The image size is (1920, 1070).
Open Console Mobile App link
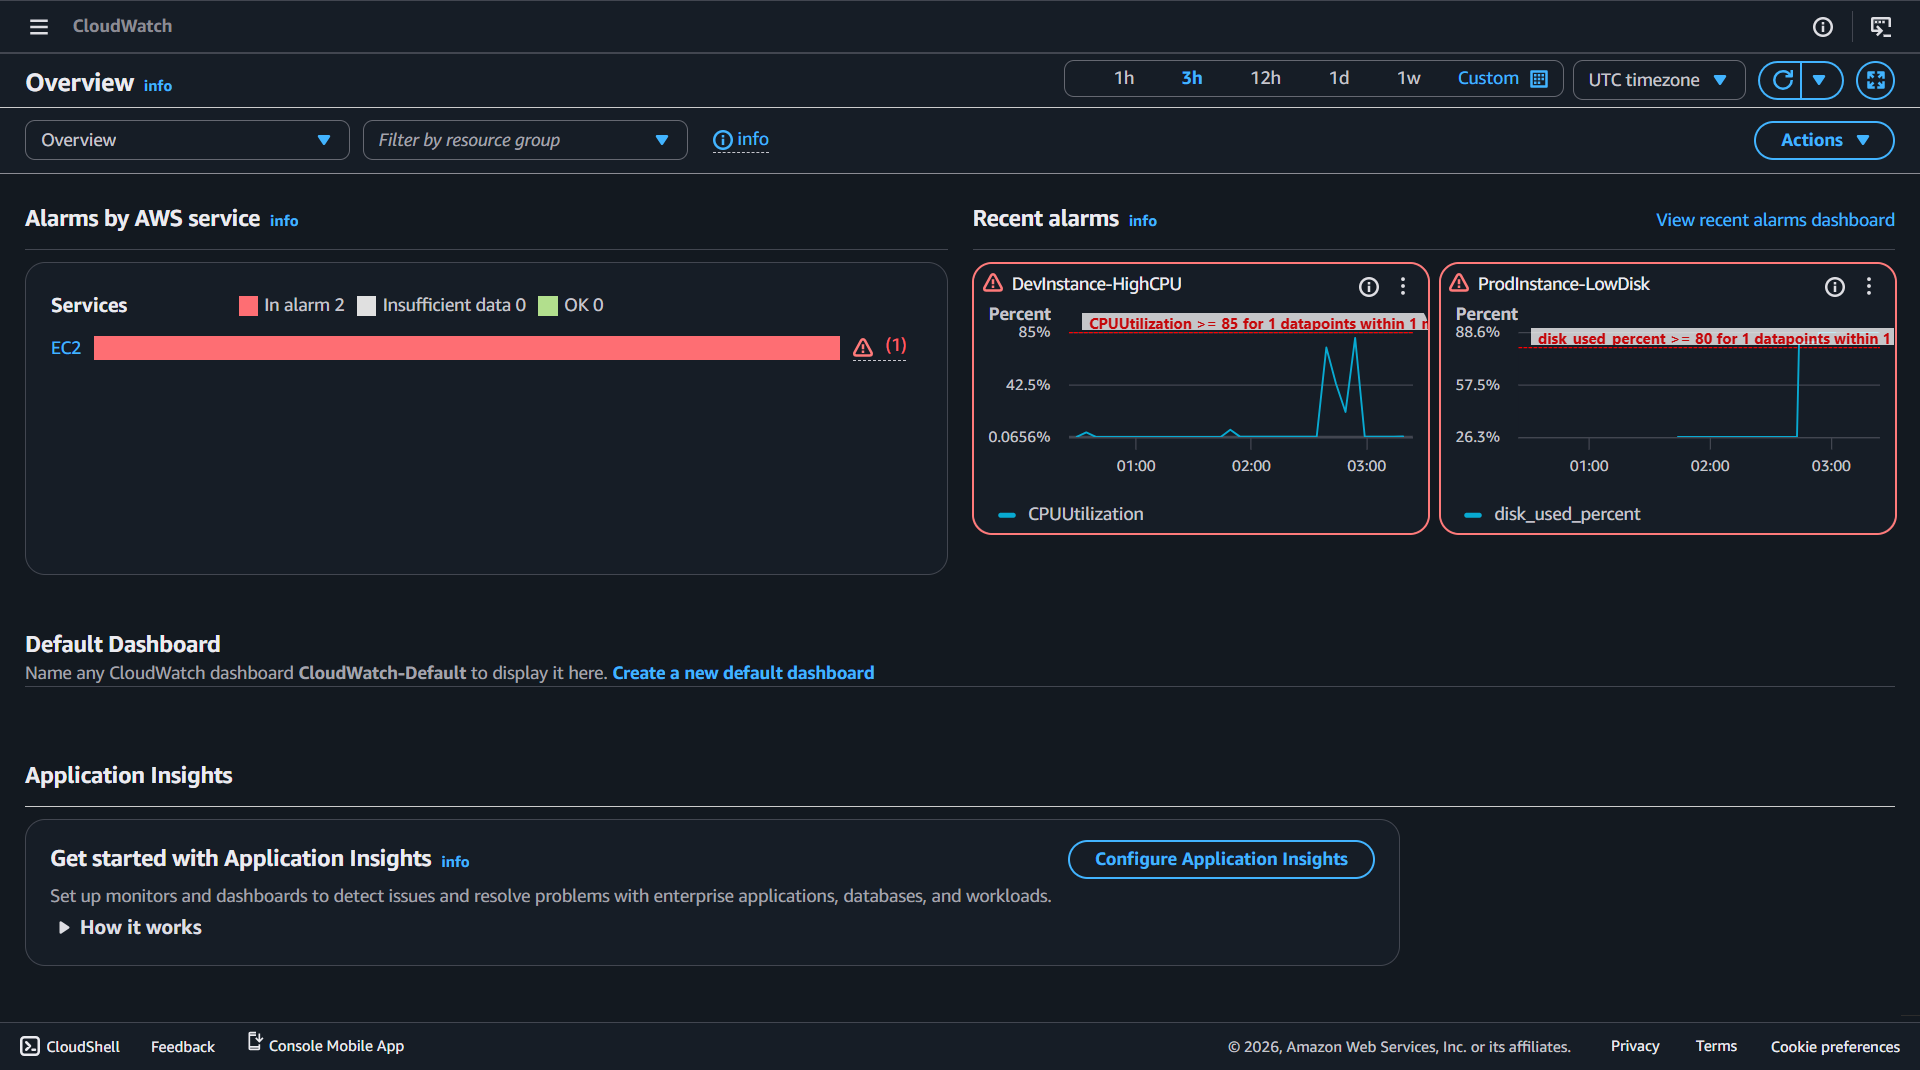point(326,1045)
